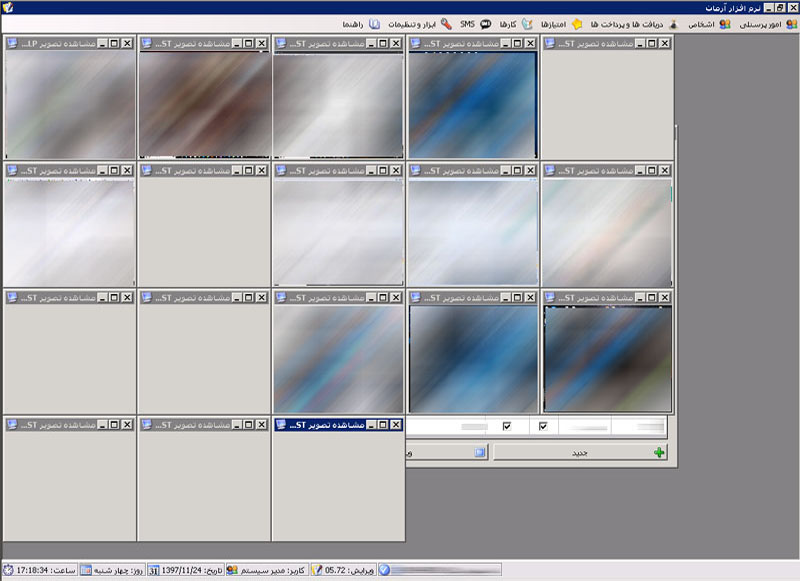Maximize the مشاهده تصویر LP window
Screen dimensions: 800x581
114,43
